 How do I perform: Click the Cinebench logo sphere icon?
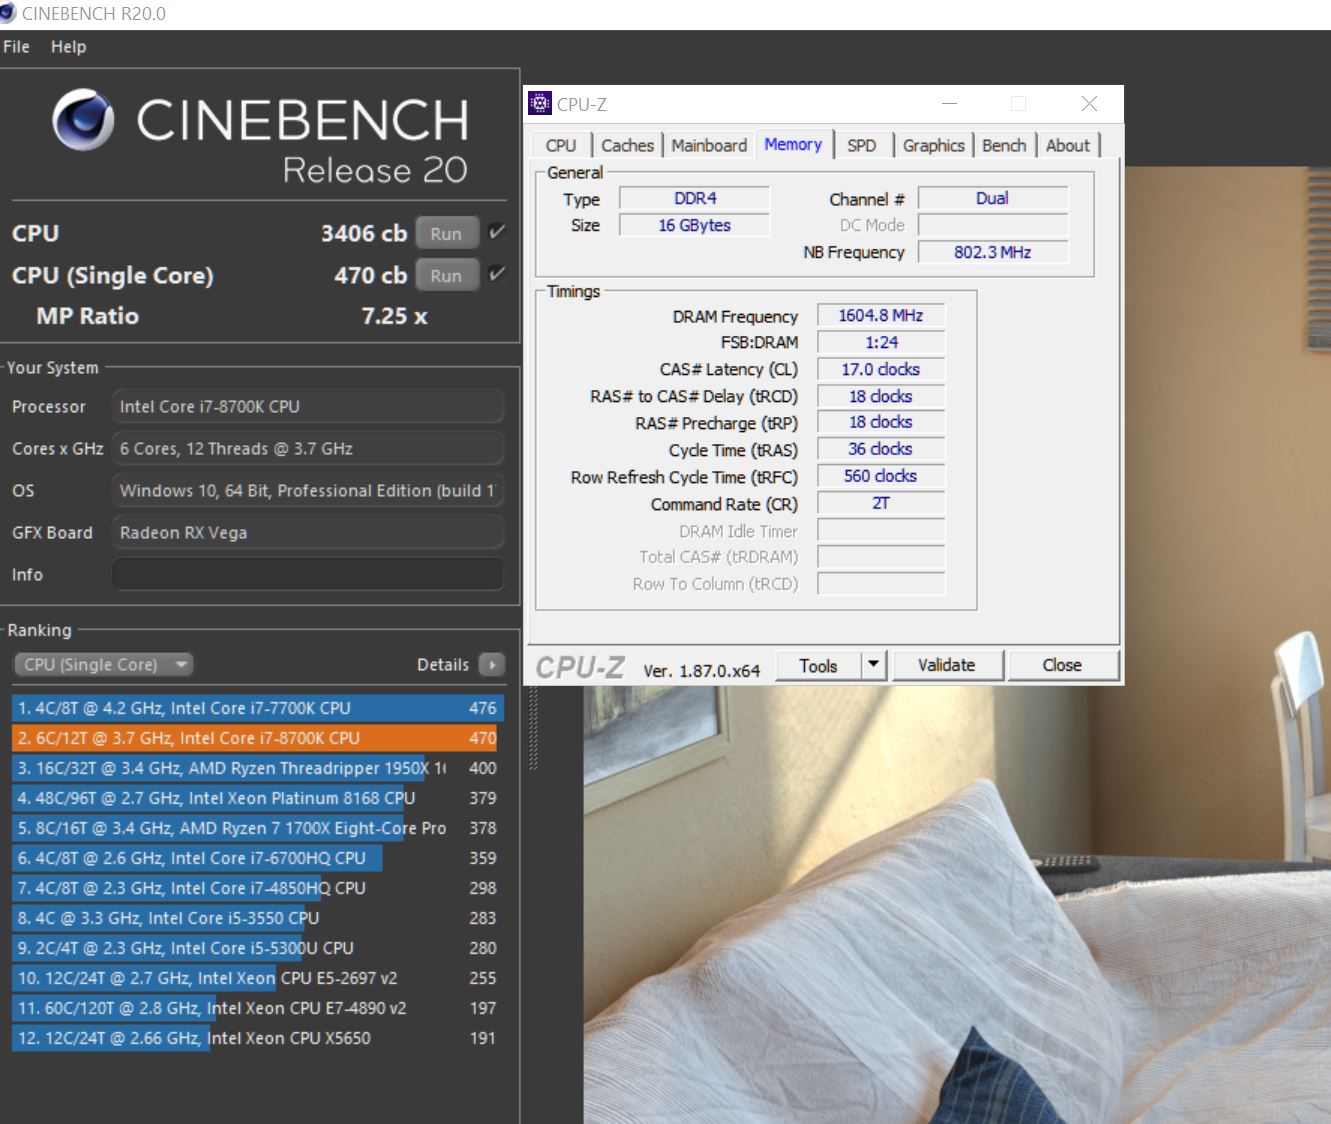click(x=83, y=119)
